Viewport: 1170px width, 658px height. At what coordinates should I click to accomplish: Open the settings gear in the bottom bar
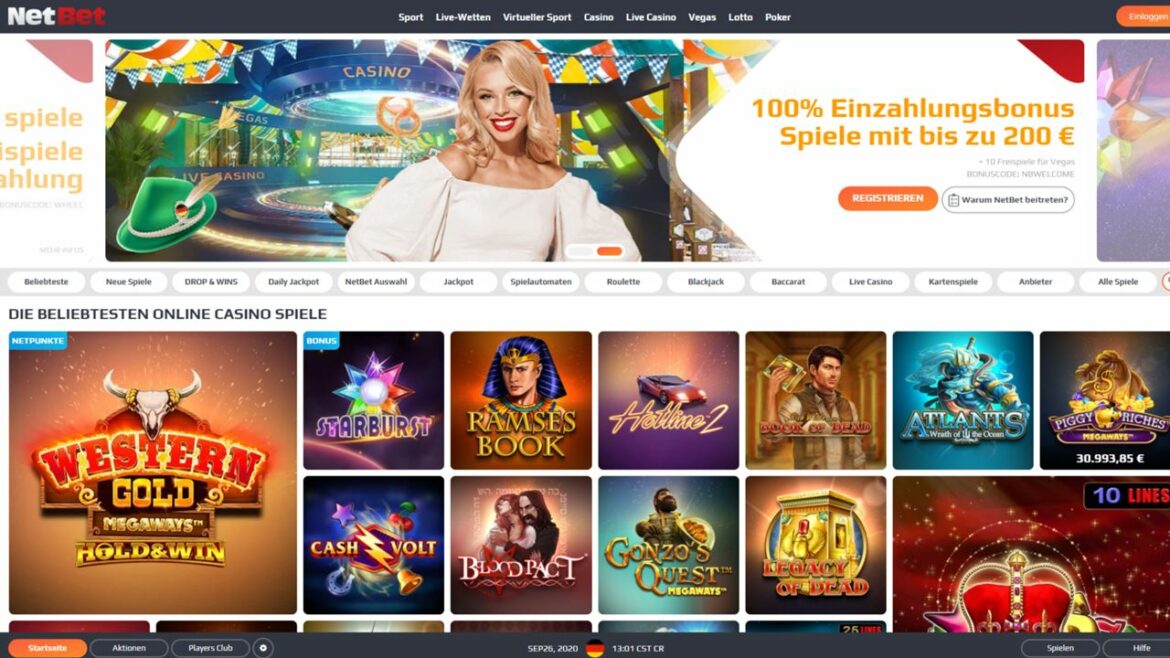tap(263, 648)
